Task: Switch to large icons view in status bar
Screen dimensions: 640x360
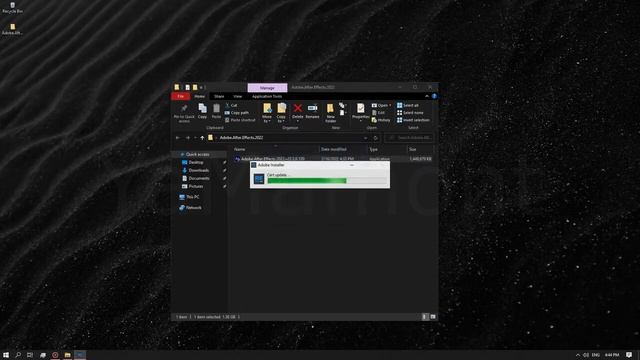Action: [433, 317]
